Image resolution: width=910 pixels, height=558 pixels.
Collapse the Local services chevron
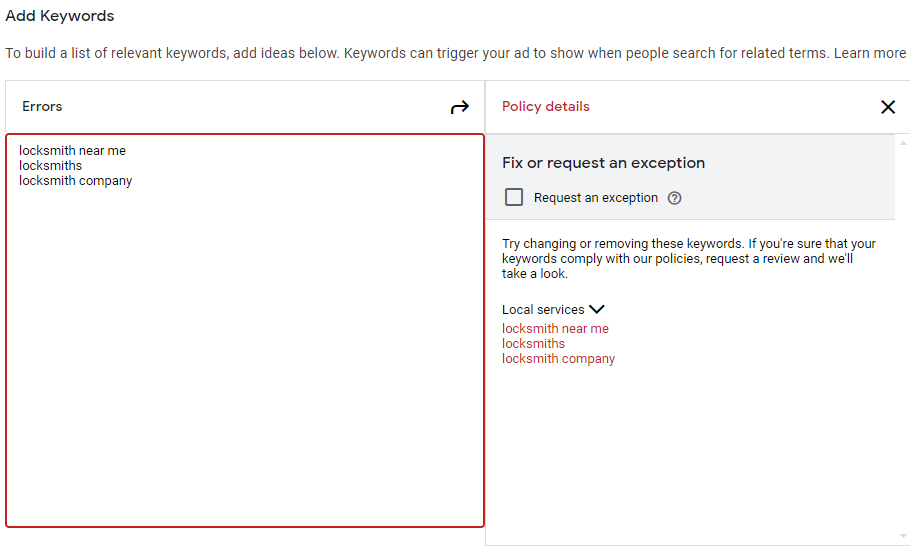[x=597, y=309]
